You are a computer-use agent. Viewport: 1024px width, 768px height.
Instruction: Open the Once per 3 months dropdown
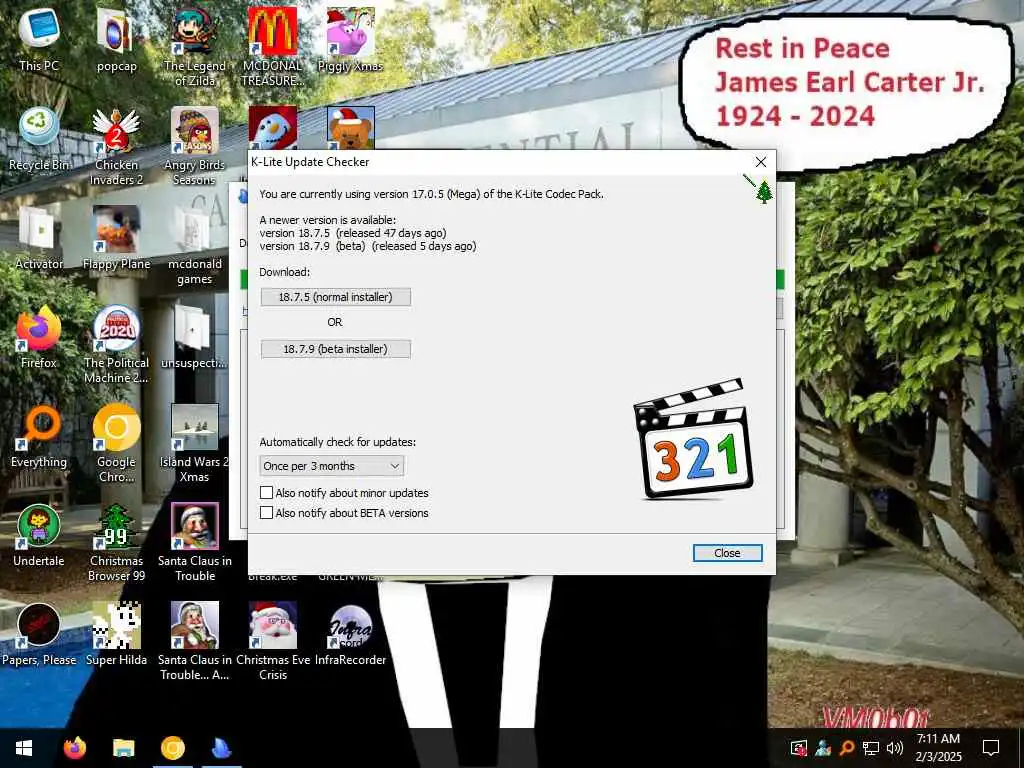click(332, 466)
